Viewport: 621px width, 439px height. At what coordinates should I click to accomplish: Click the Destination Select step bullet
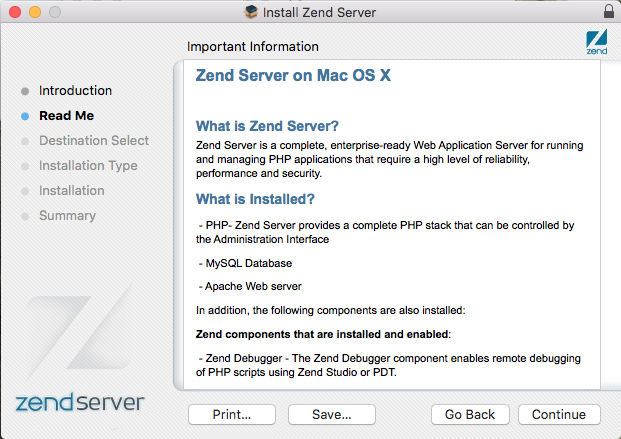(x=25, y=141)
